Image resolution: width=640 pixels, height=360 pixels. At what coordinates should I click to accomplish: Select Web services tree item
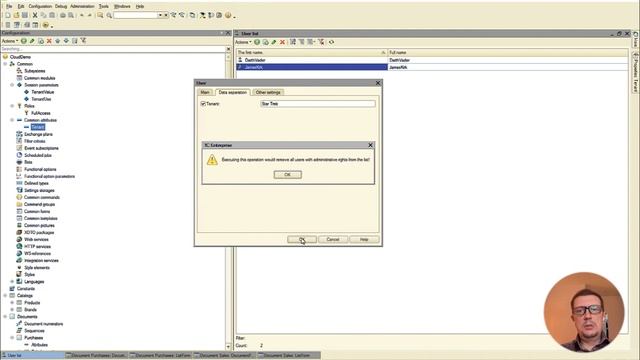coord(36,239)
